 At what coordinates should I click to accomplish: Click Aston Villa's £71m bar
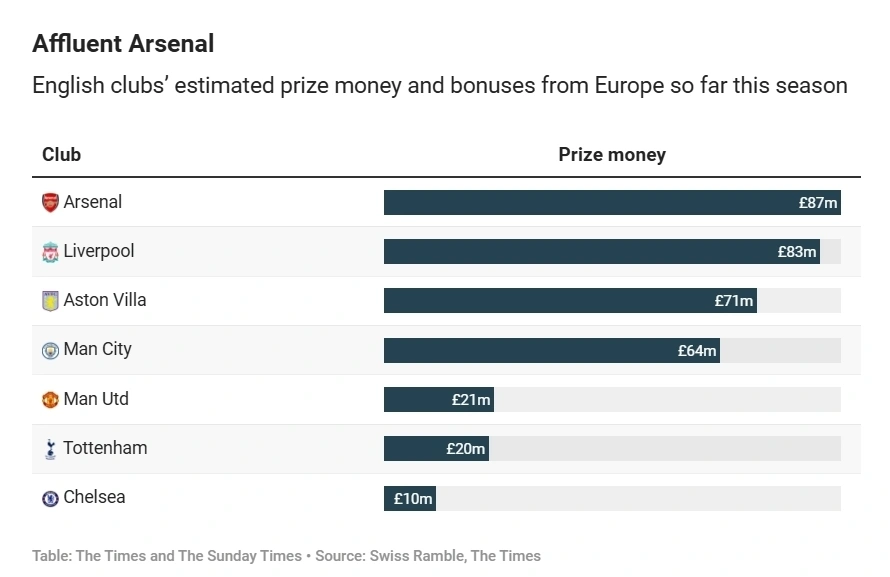pyautogui.click(x=570, y=300)
